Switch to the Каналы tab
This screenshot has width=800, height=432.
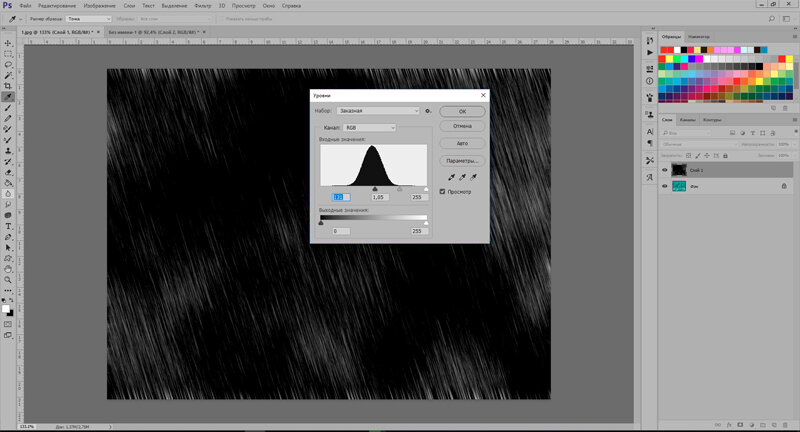click(687, 120)
